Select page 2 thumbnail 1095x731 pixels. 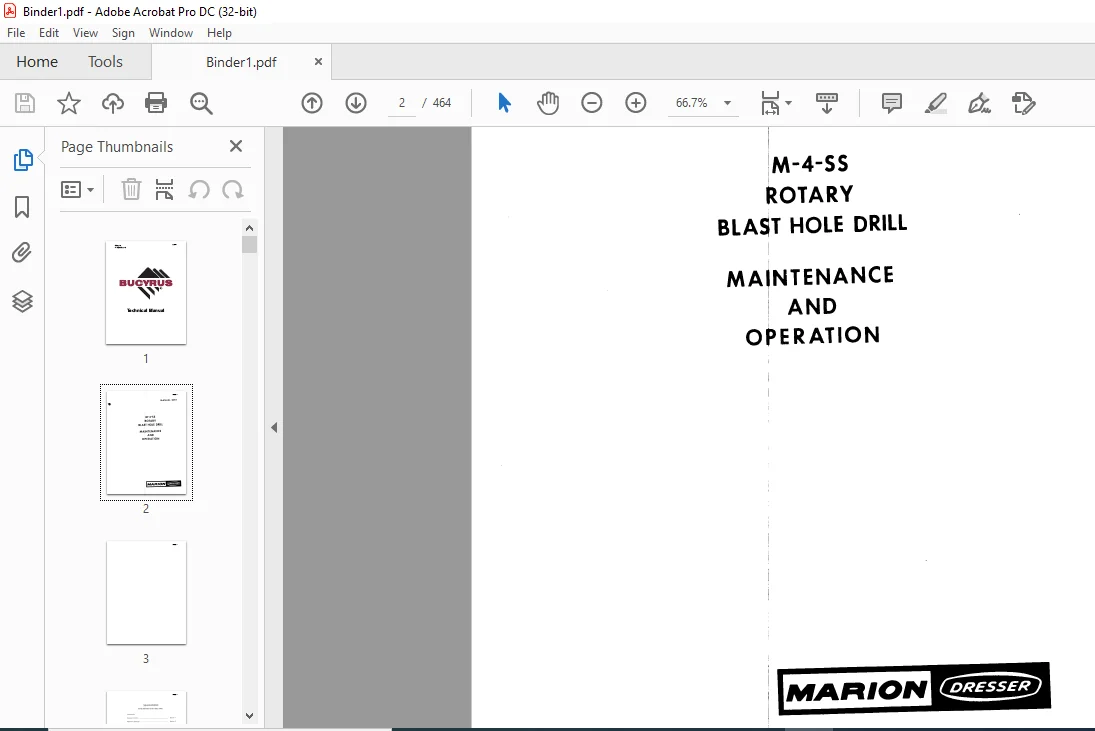coord(146,442)
